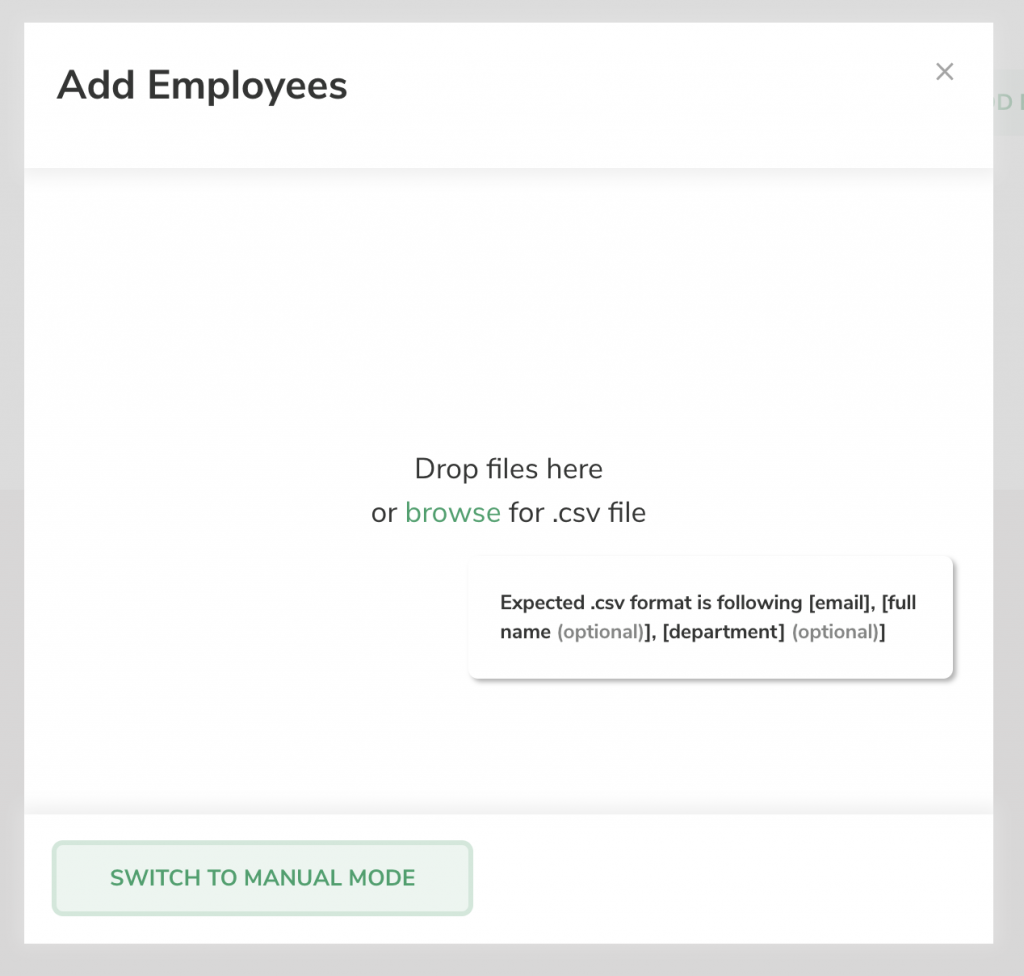
Task: Click the 'for .csv file' text
Action: coord(577,513)
